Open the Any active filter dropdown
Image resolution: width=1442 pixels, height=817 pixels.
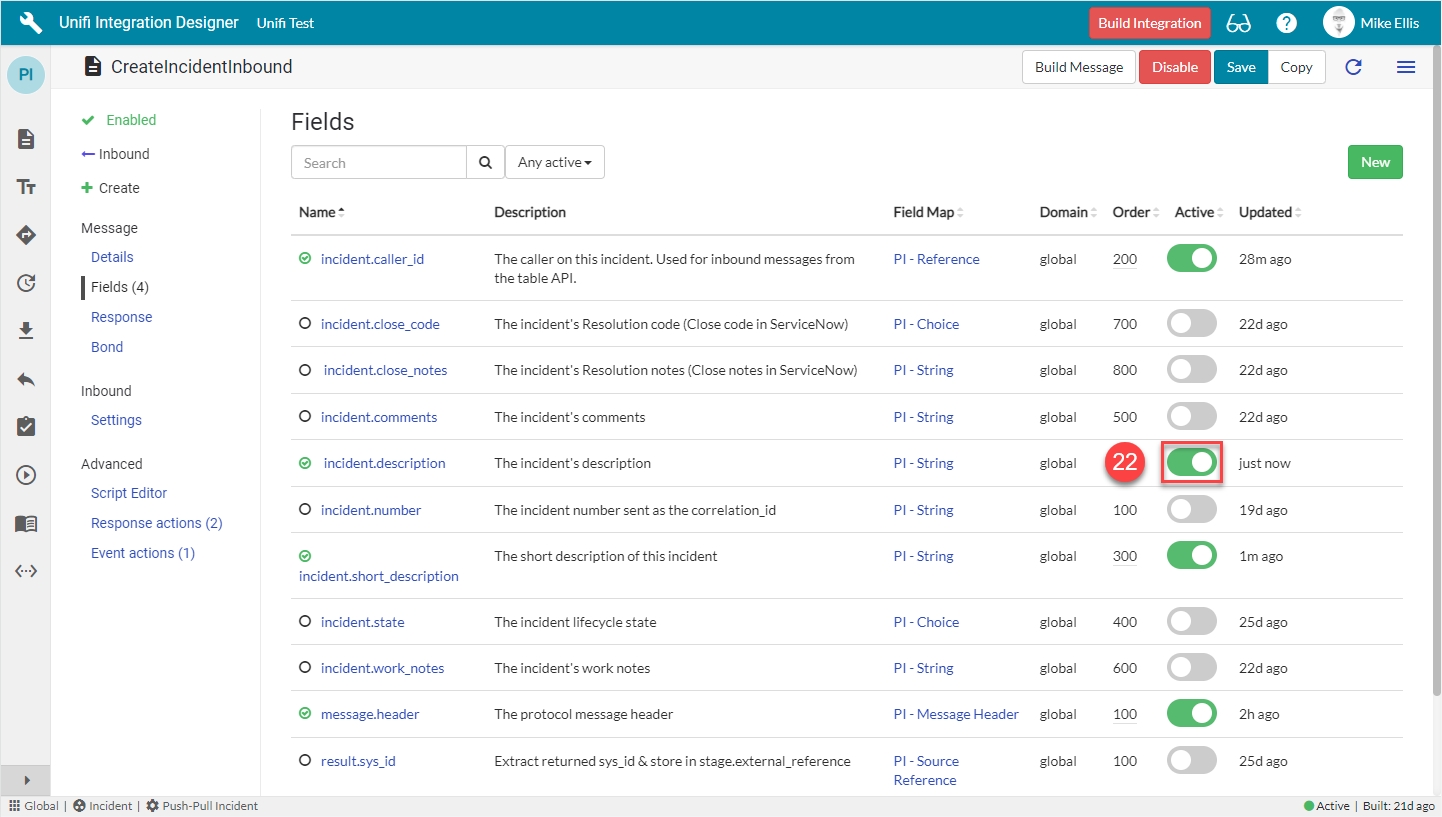coord(554,163)
